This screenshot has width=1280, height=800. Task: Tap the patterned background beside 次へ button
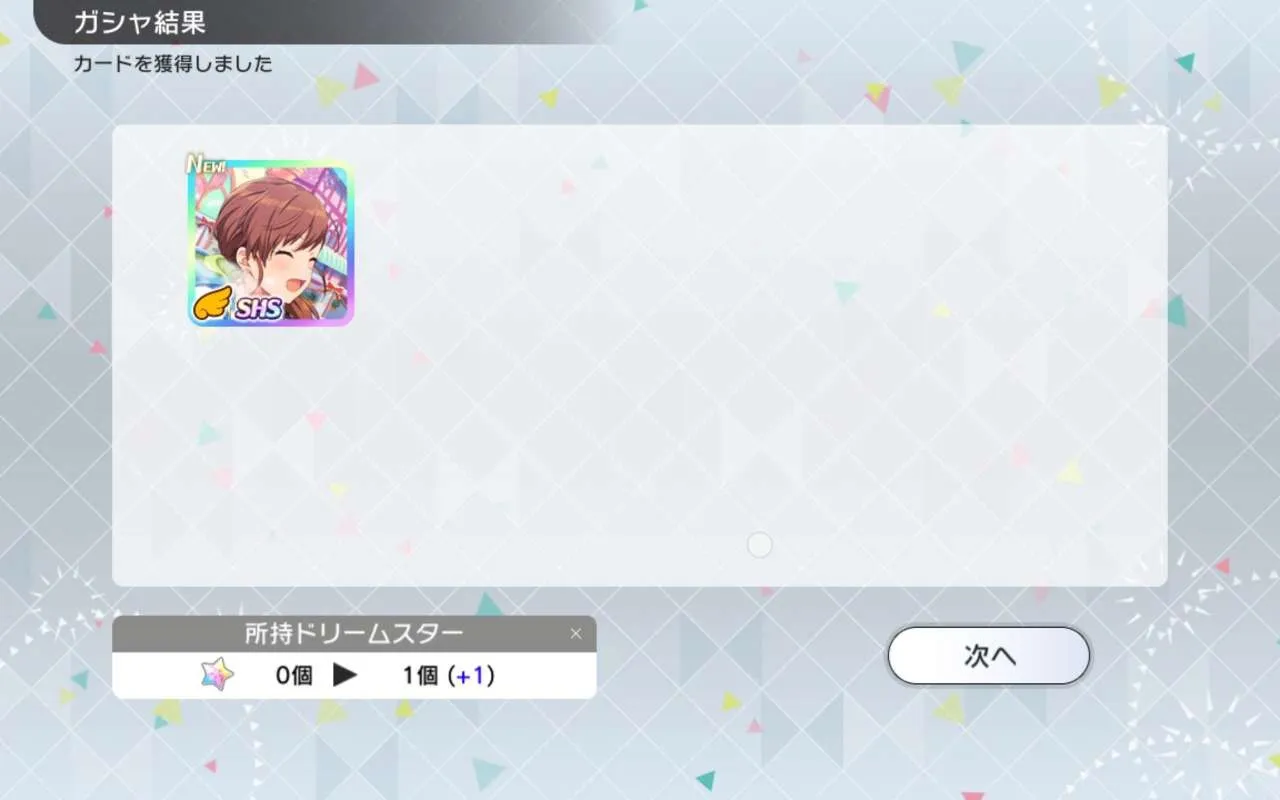1180,656
